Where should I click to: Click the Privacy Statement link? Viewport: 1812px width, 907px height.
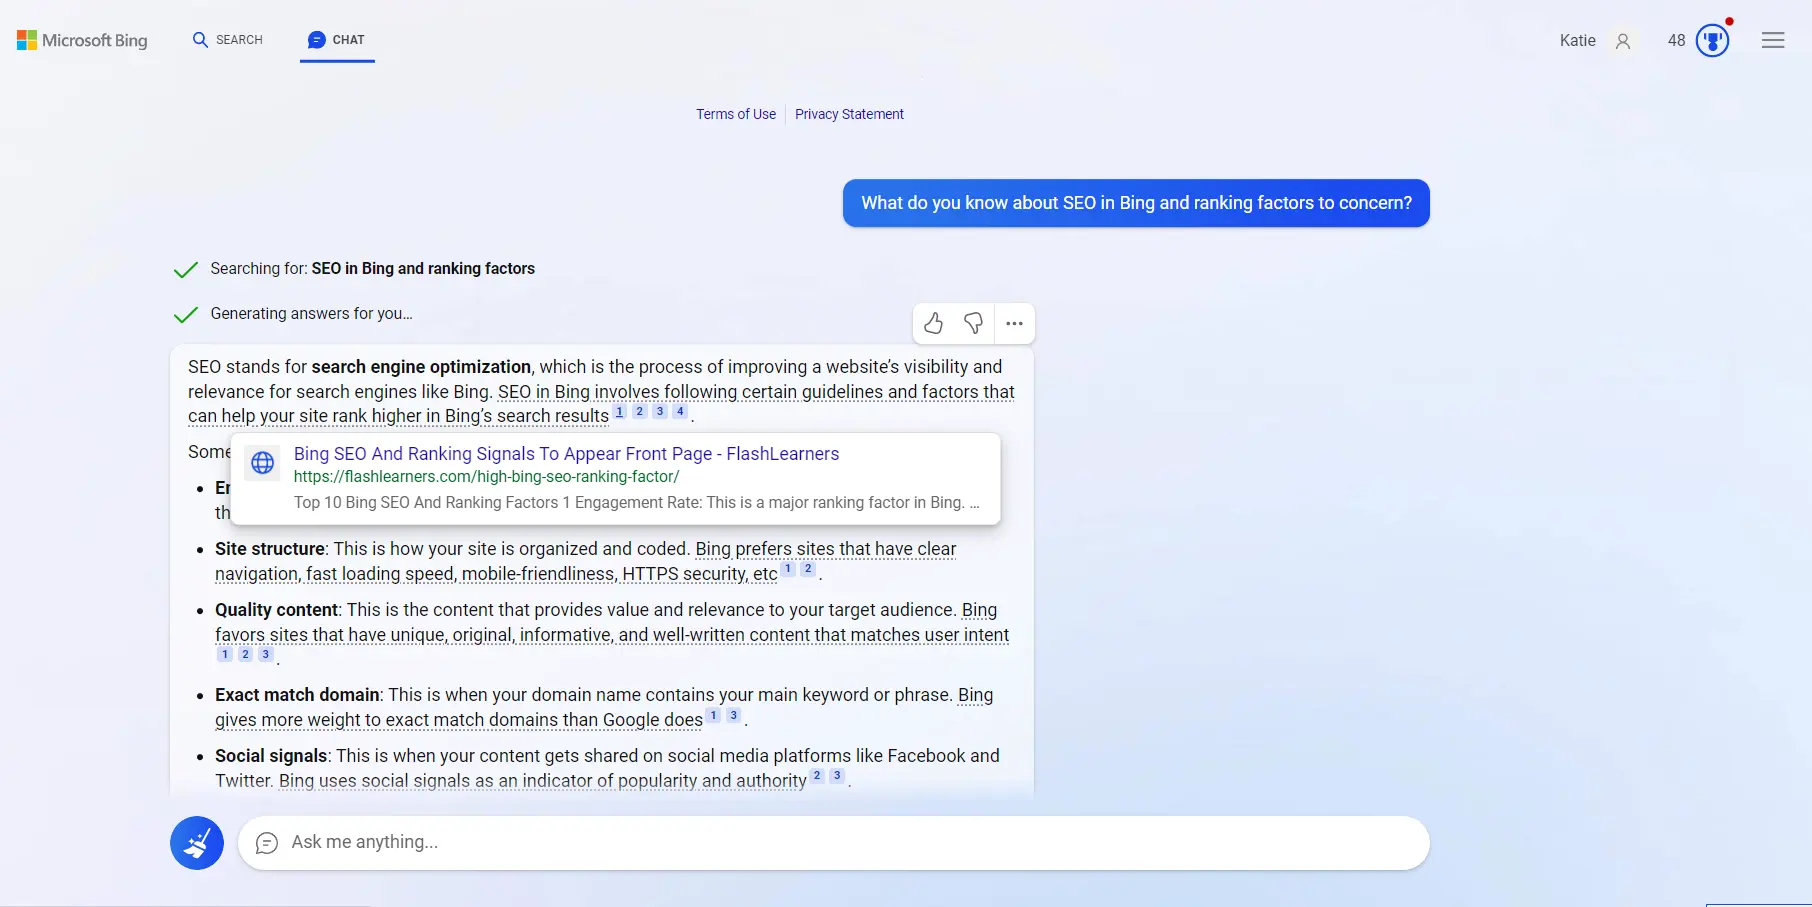coord(849,114)
